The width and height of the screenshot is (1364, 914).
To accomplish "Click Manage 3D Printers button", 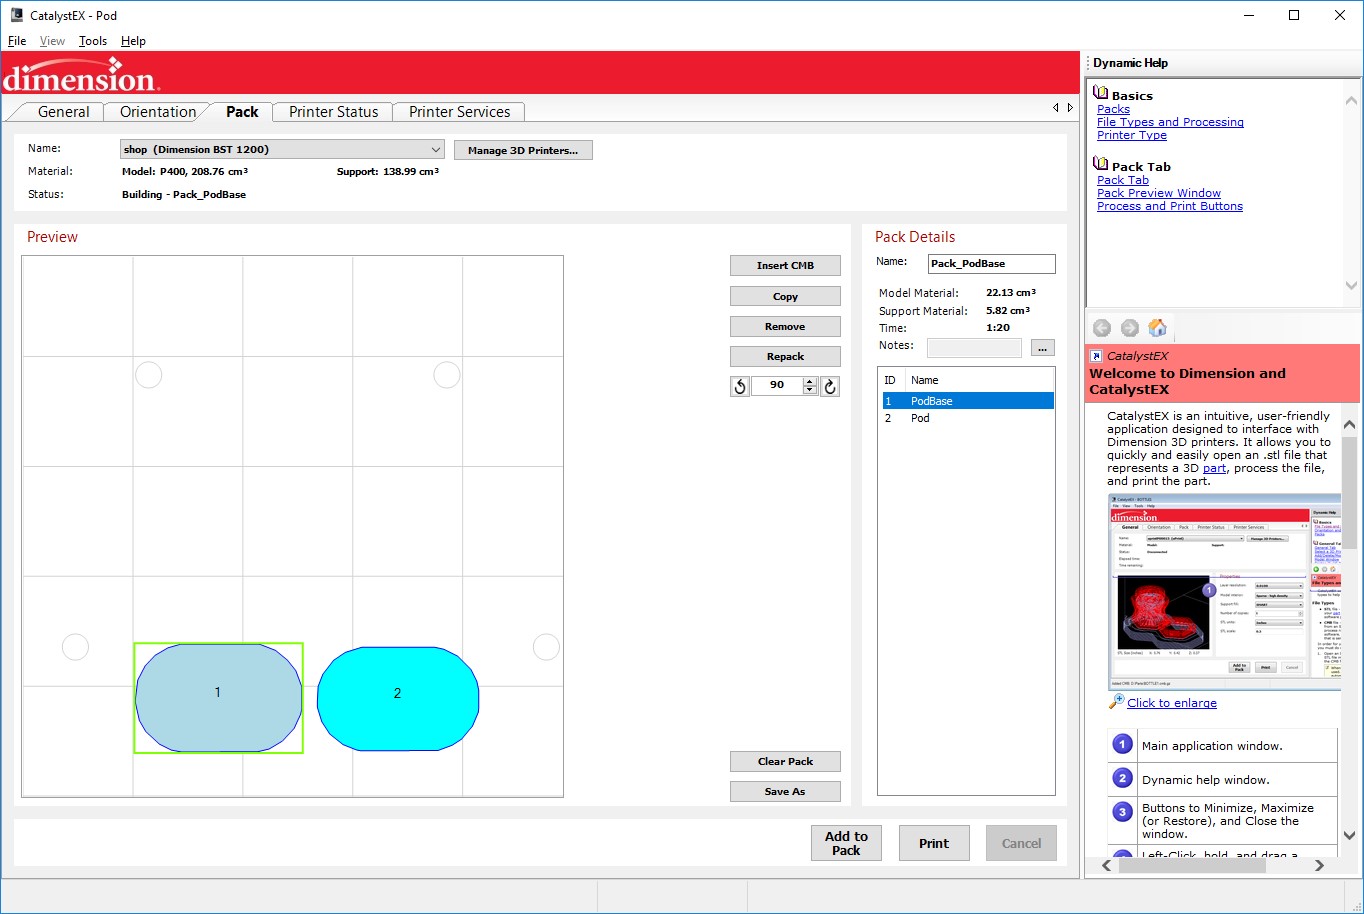I will point(523,150).
